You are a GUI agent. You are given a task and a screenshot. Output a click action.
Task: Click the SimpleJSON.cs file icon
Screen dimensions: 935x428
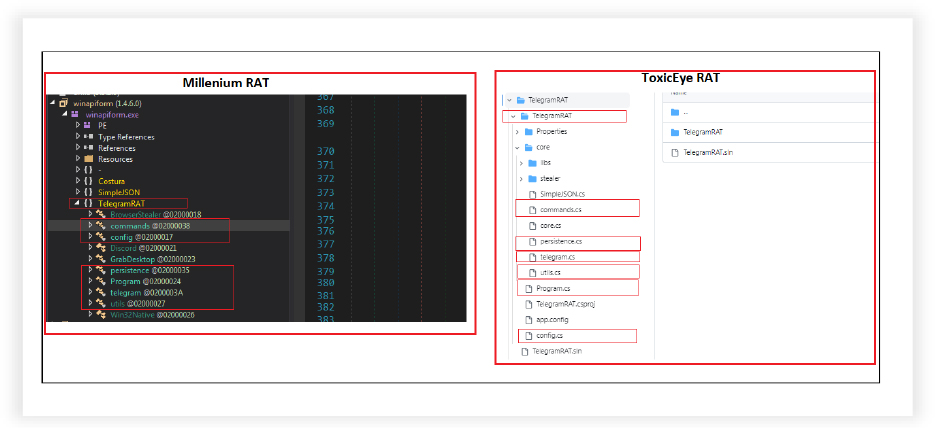point(532,194)
